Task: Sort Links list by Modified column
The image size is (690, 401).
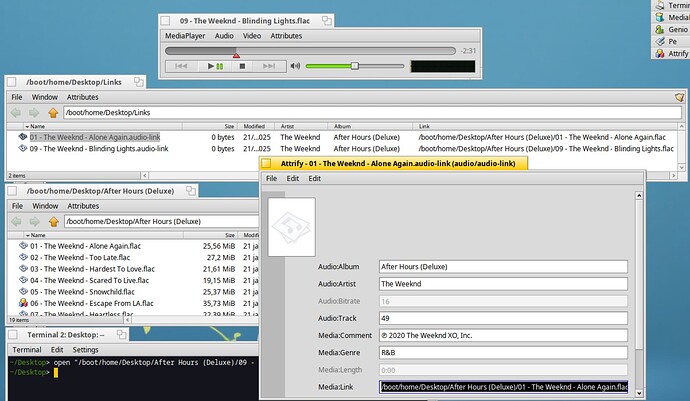Action: [255, 126]
